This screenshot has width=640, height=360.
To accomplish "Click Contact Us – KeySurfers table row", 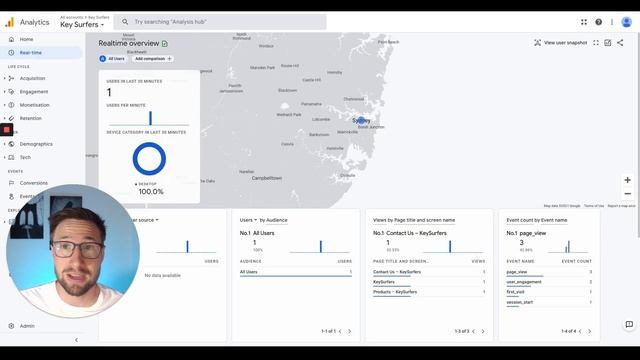I will pyautogui.click(x=429, y=272).
